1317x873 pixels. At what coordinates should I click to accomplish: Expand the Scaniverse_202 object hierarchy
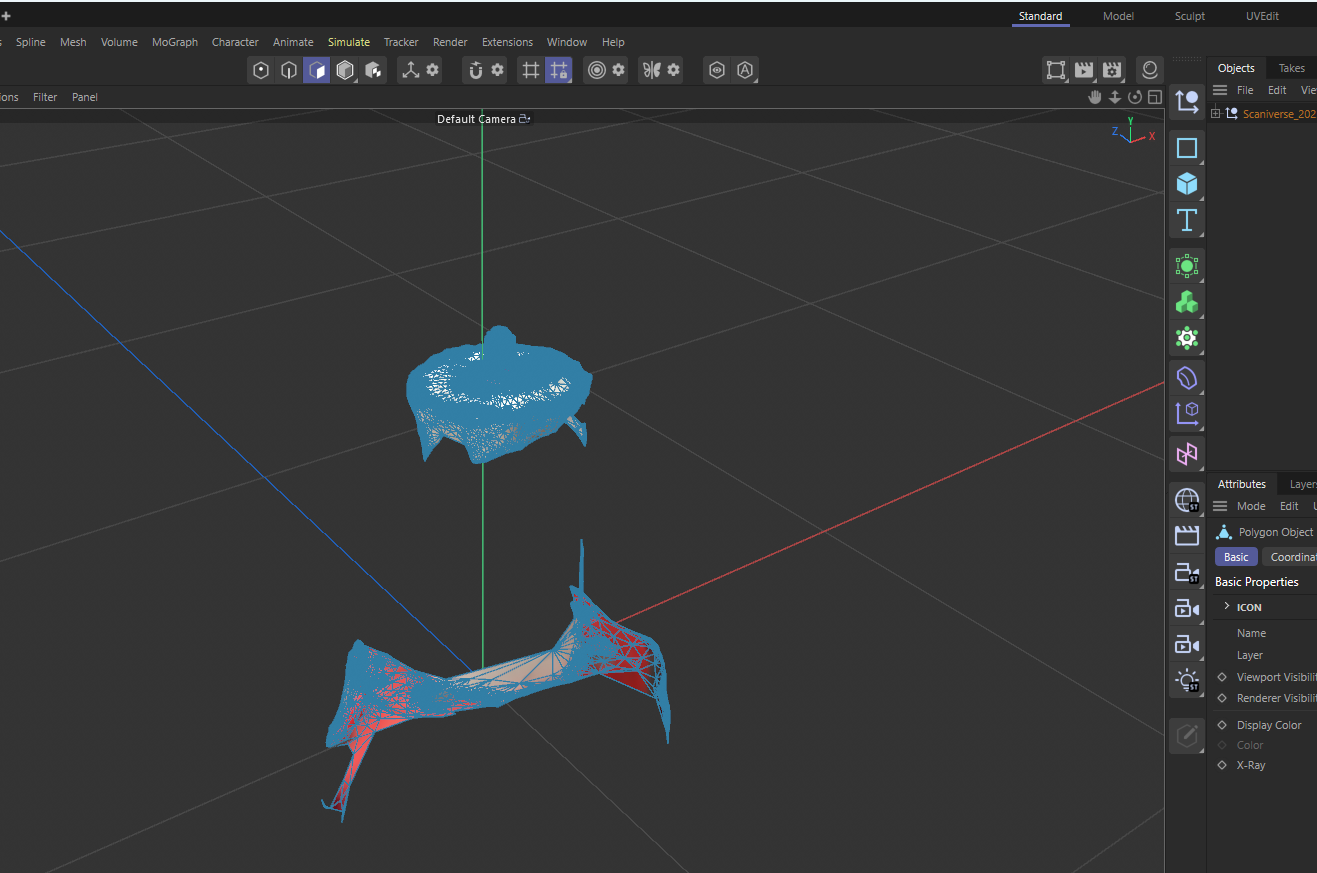tap(1218, 113)
